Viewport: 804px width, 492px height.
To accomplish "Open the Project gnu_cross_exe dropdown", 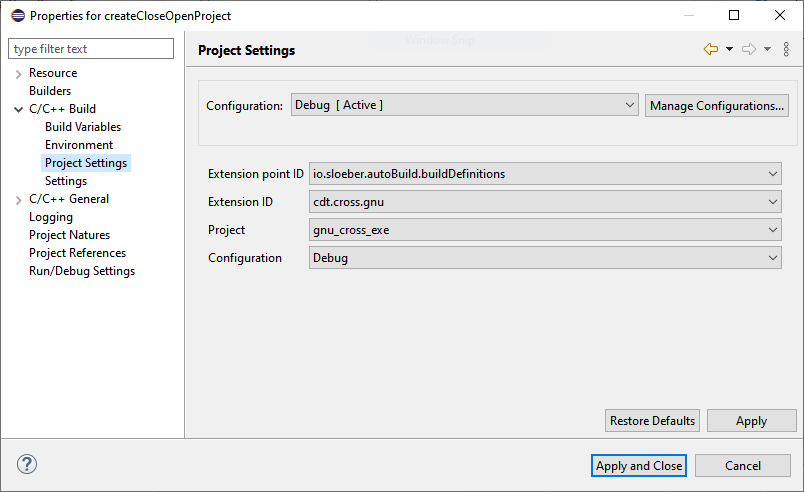I will pos(545,230).
